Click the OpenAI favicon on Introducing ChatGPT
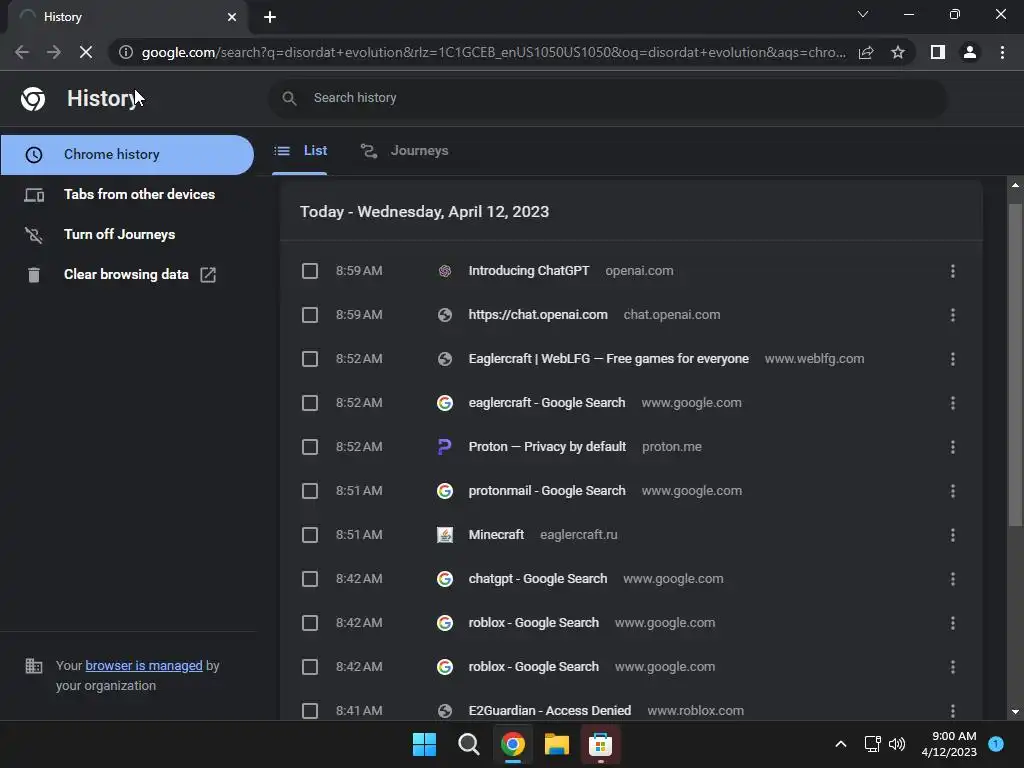This screenshot has height=768, width=1024. coord(445,271)
